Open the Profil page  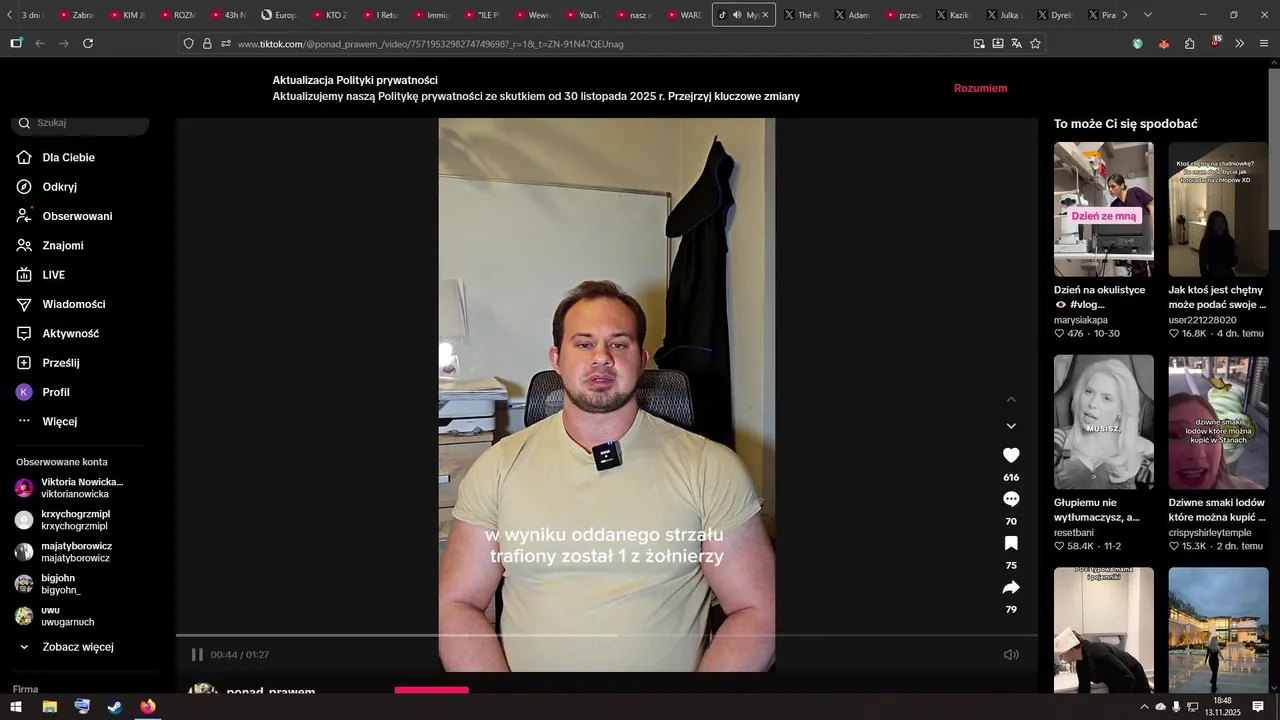coord(43,392)
